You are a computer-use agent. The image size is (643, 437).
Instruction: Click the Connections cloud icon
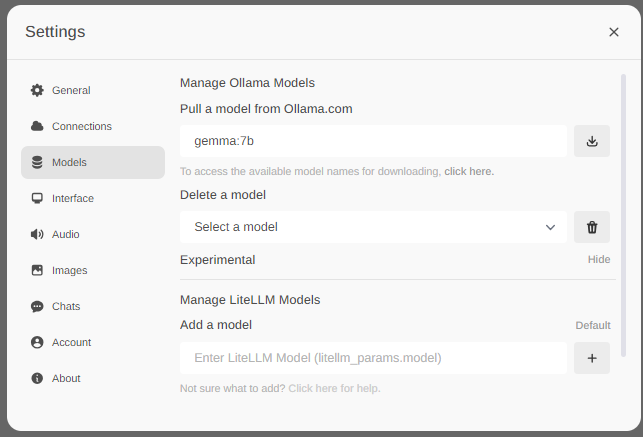pos(37,126)
